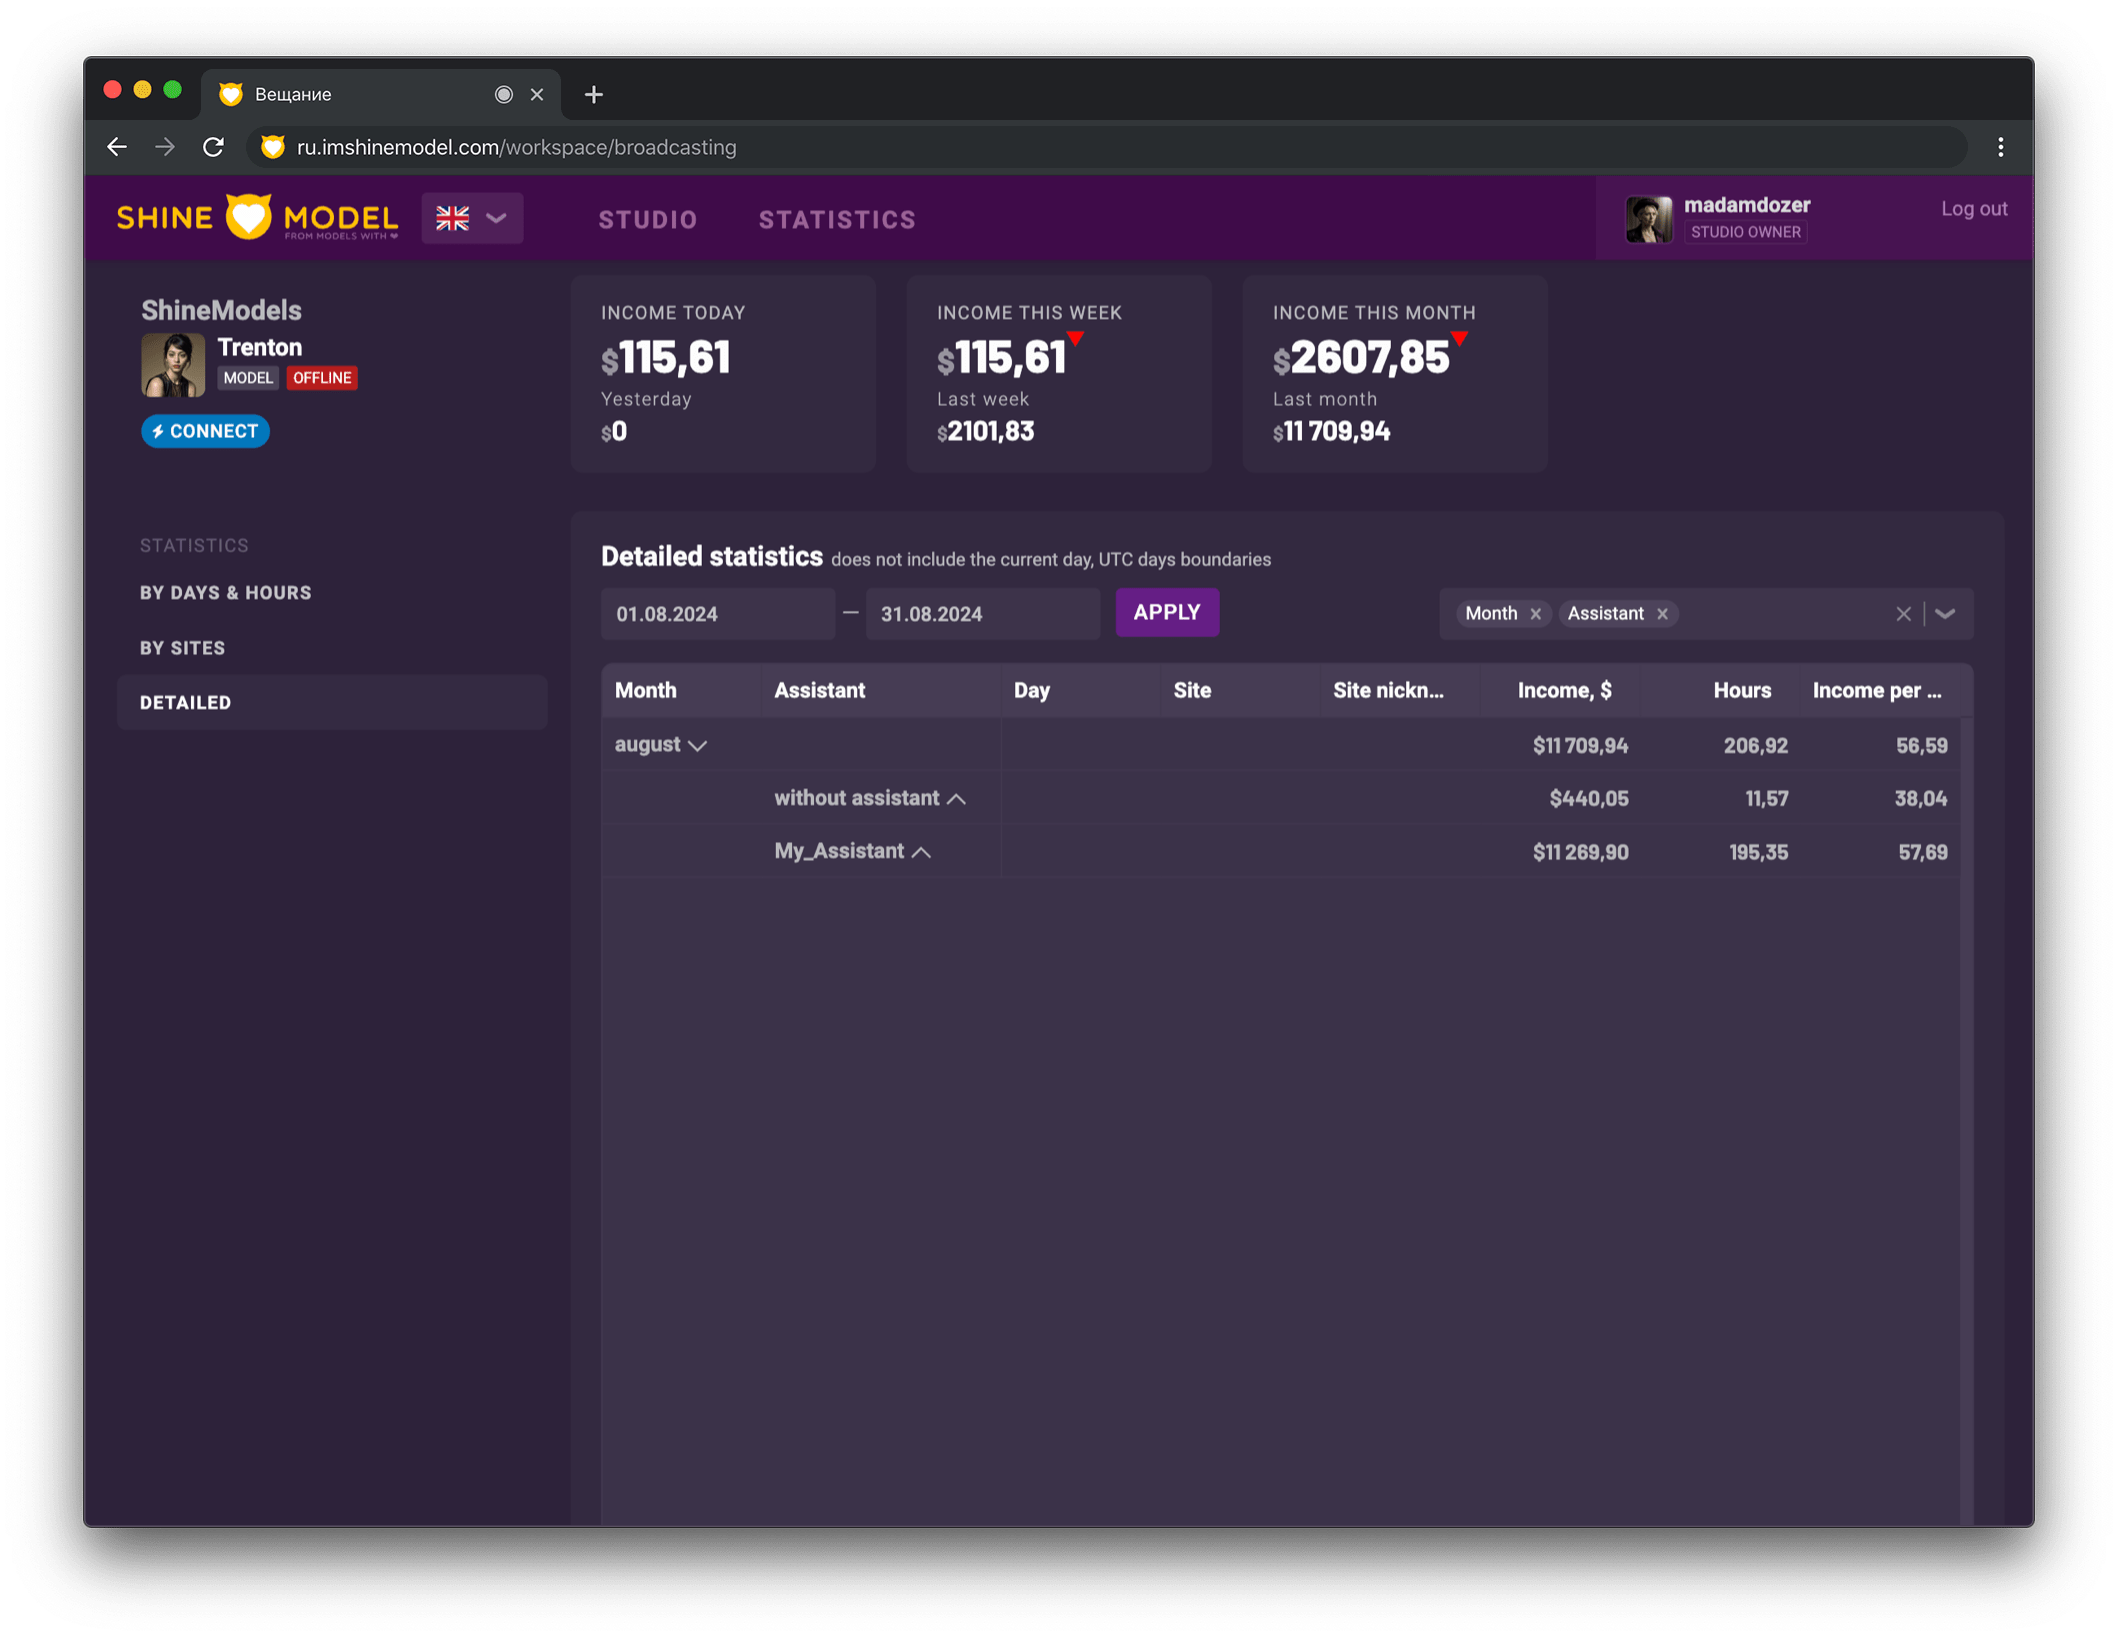2118x1638 pixels.
Task: Click the $11 269,90 income cell
Action: pos(1580,852)
